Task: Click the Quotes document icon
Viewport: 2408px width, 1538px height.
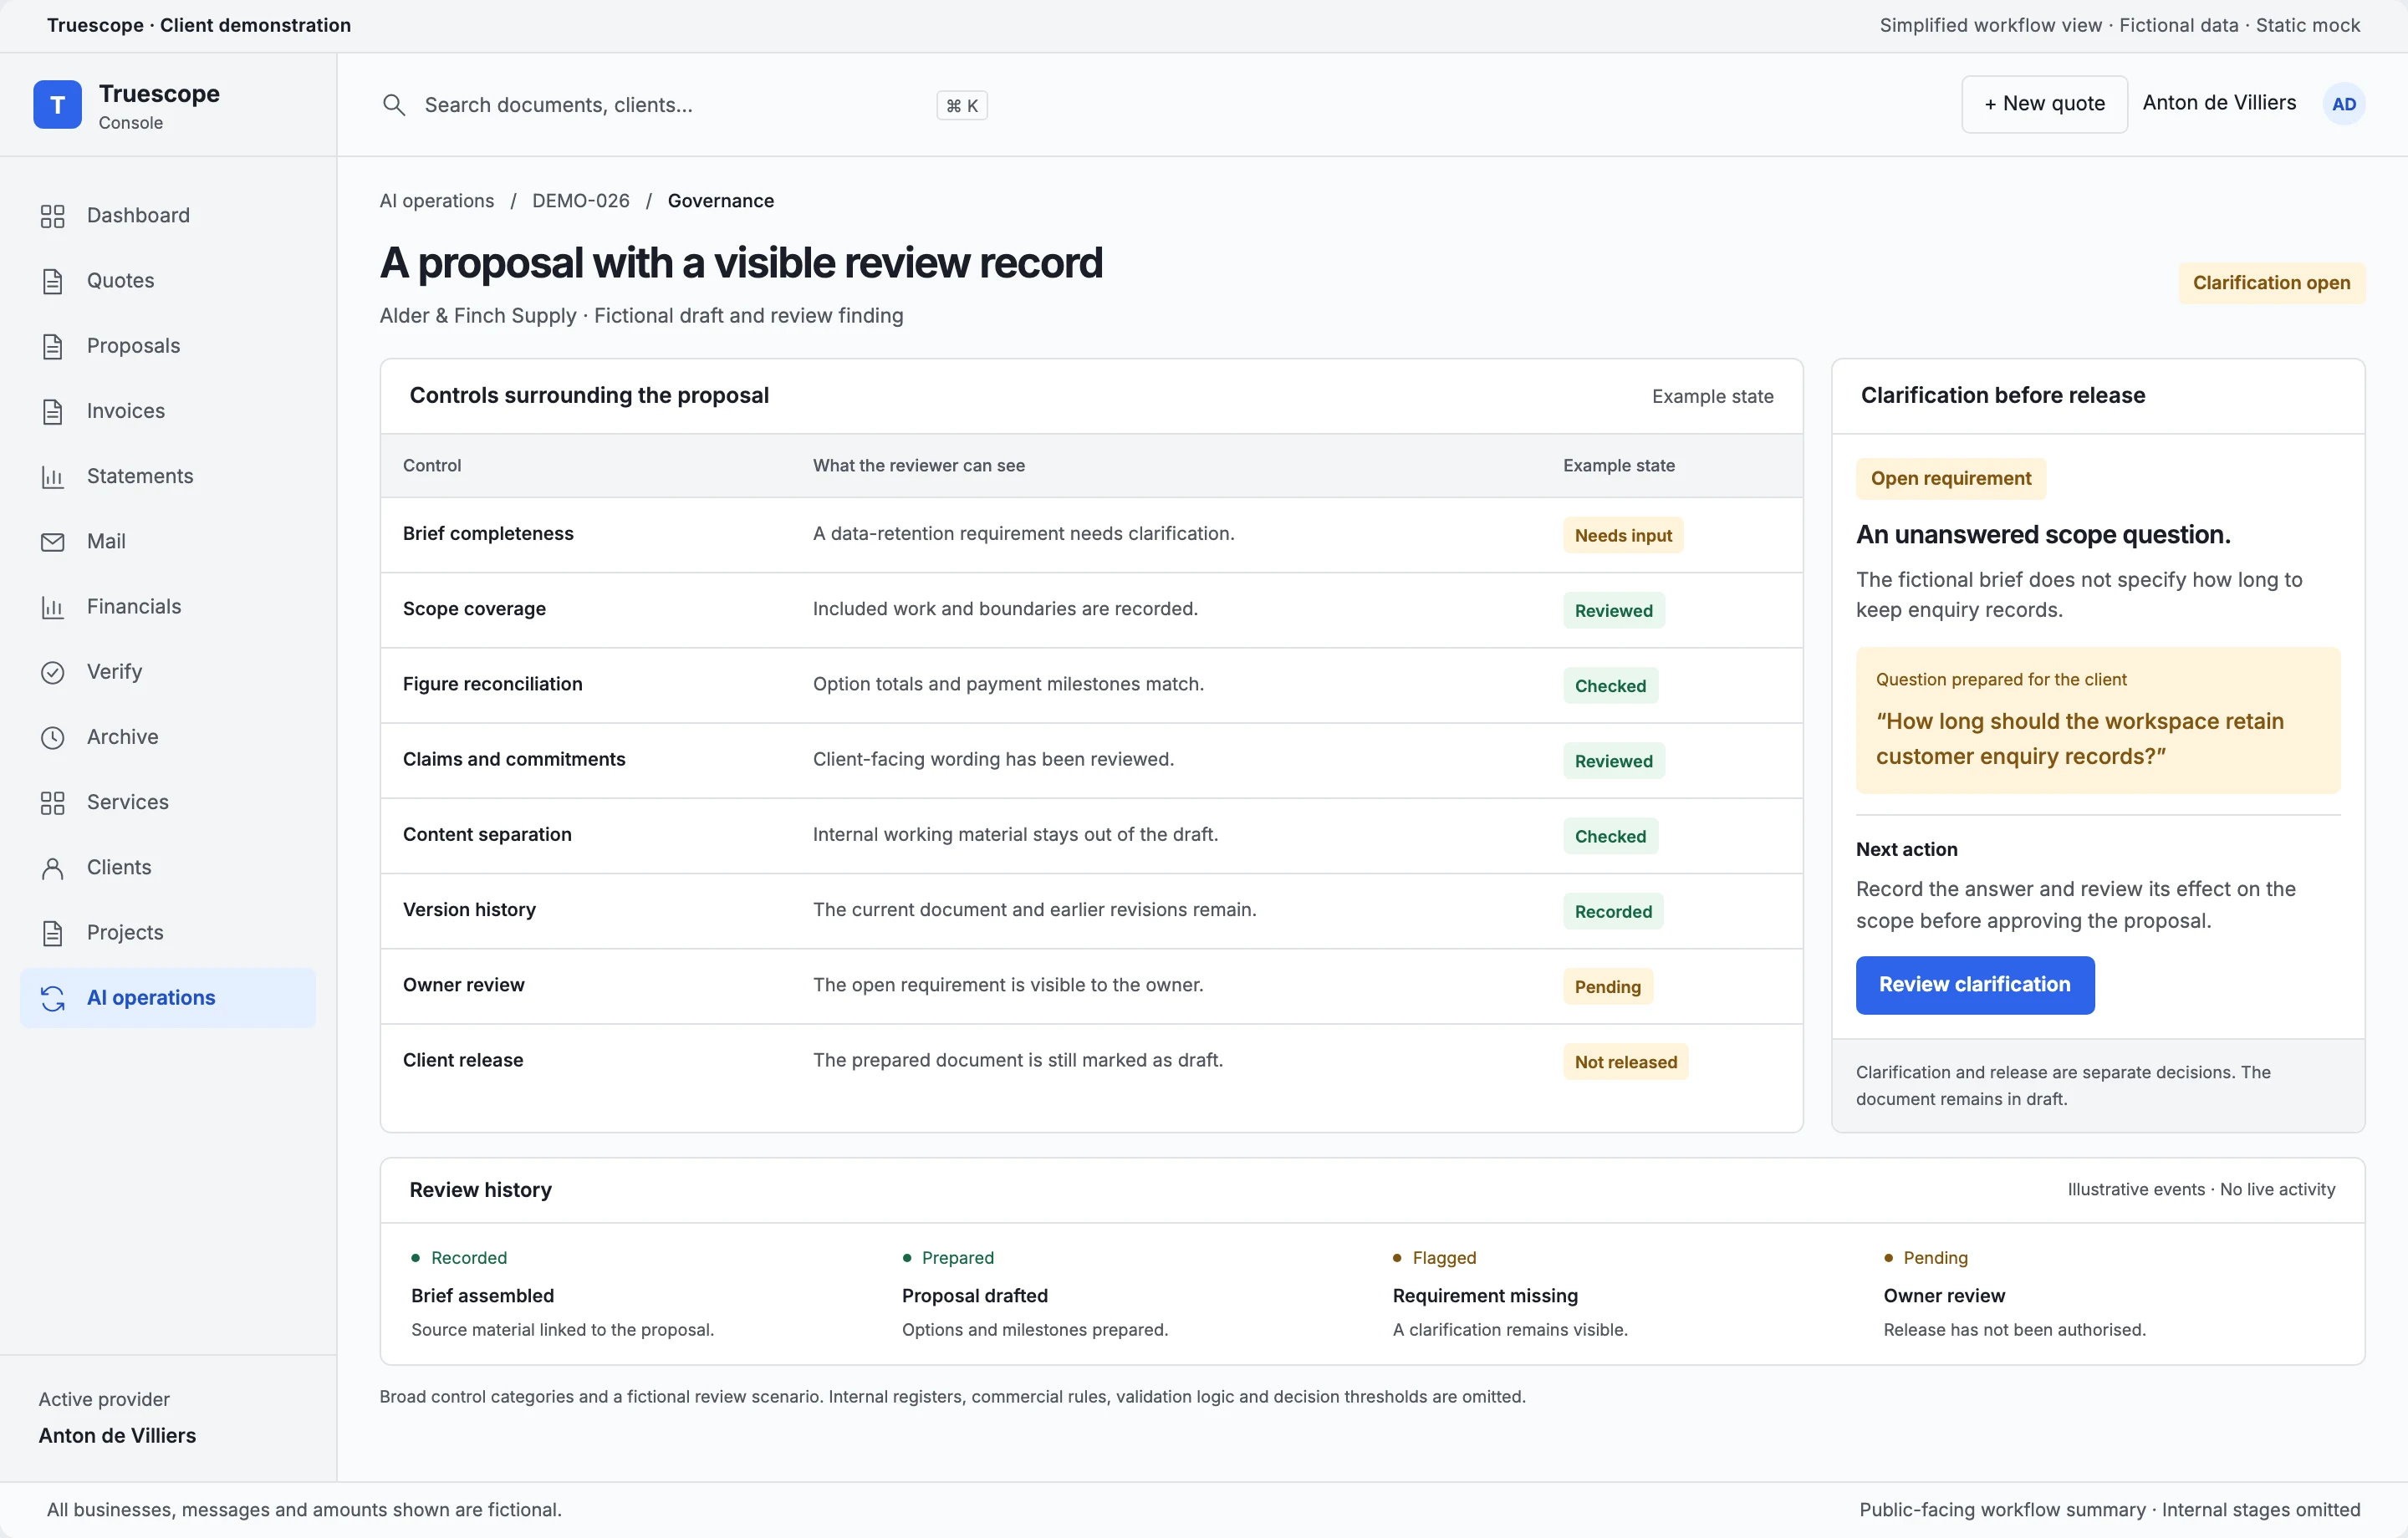Action: point(52,281)
